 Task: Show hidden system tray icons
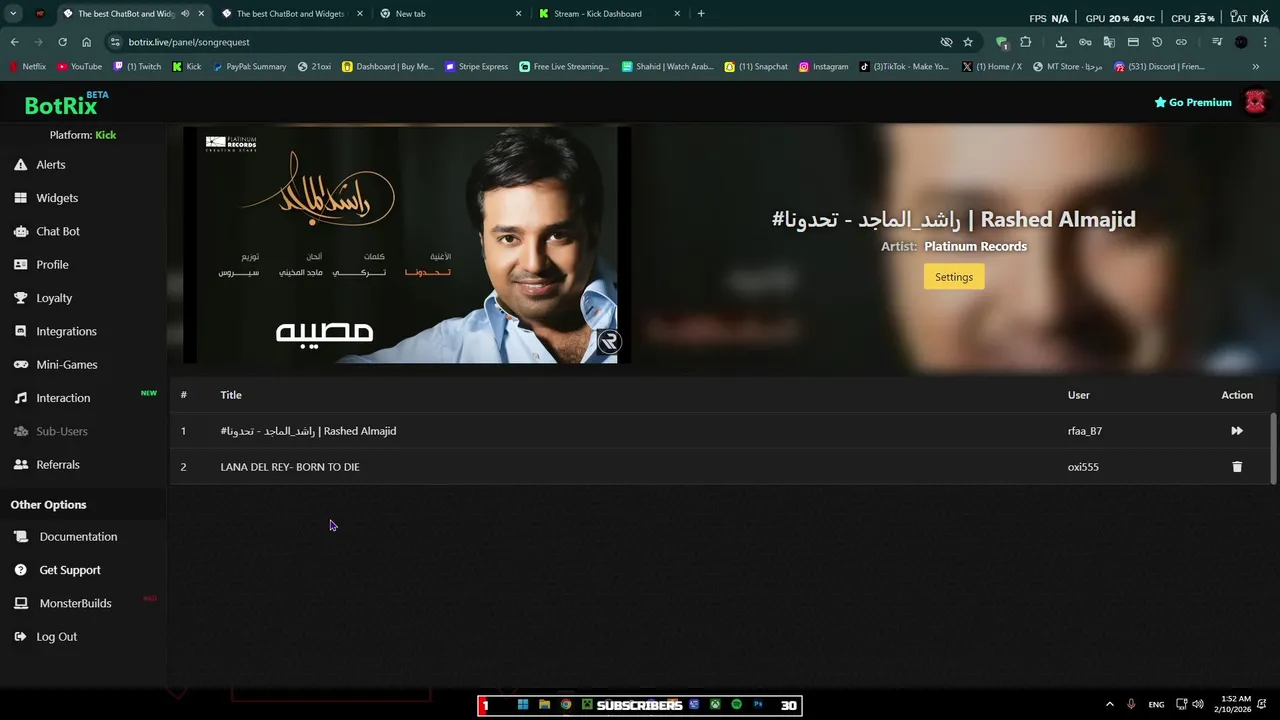1109,705
